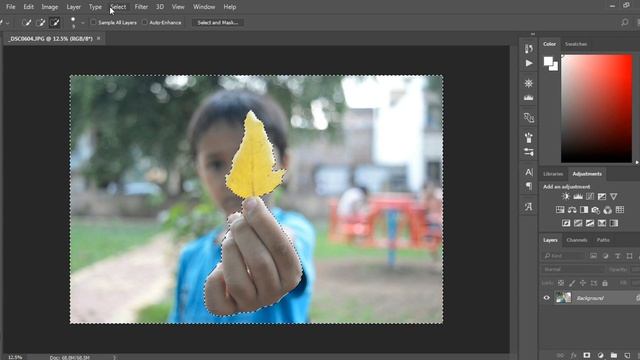Screen dimensions: 640x360
Task: Open the Clone Source panel icon
Action: 529,118
